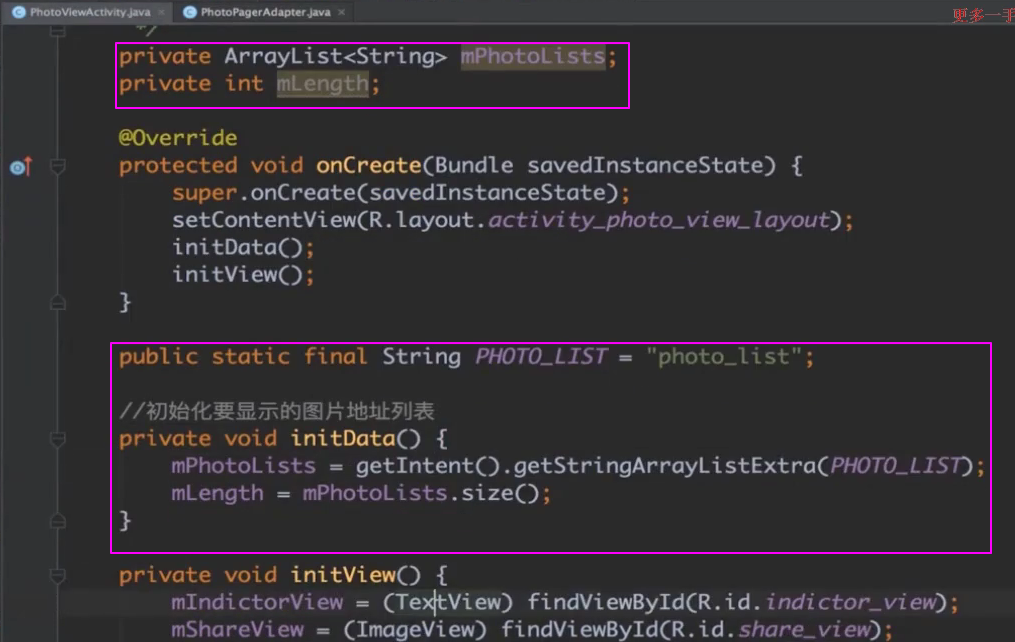Click the getIntent() call
Viewport: 1015px width, 642px height.
[427, 466]
